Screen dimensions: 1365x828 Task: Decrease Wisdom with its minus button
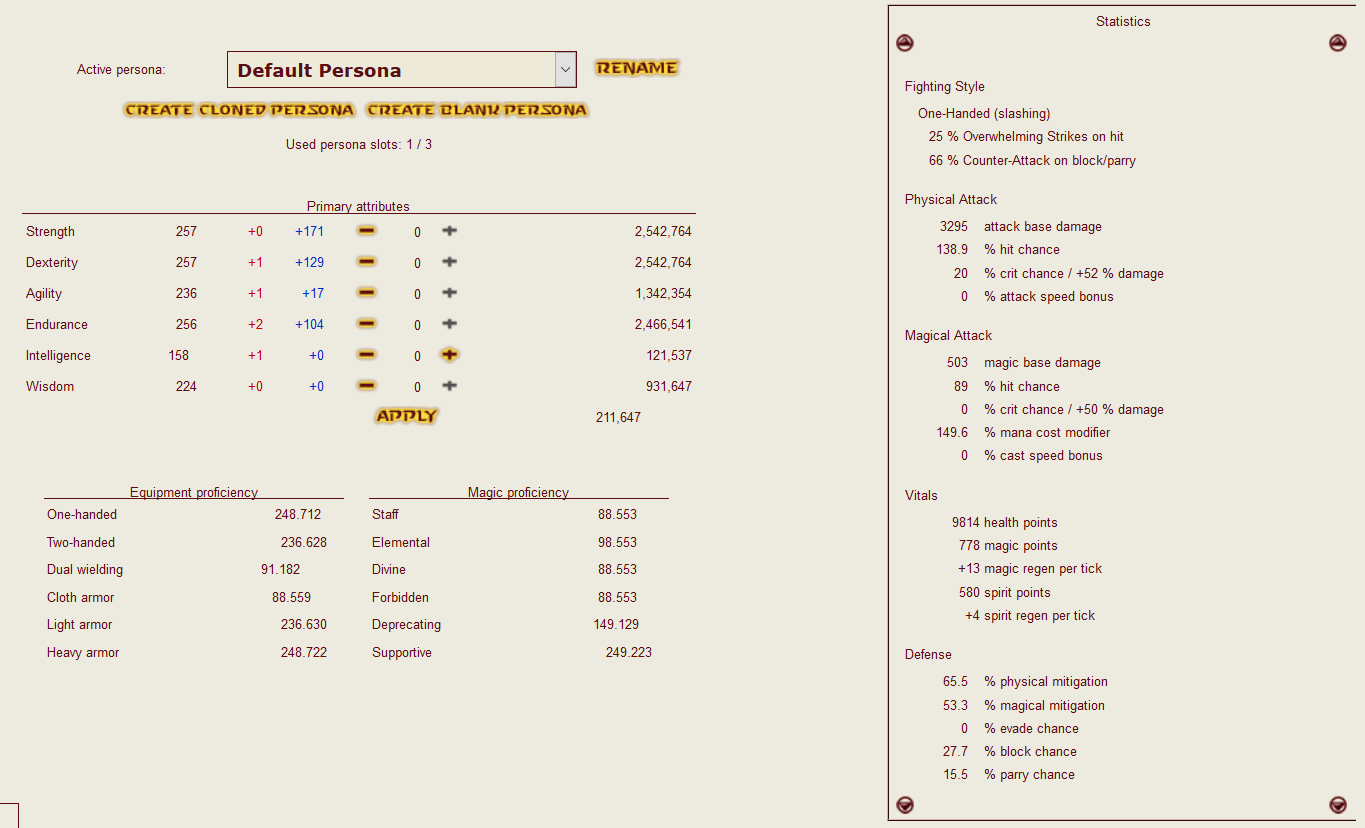click(x=367, y=386)
